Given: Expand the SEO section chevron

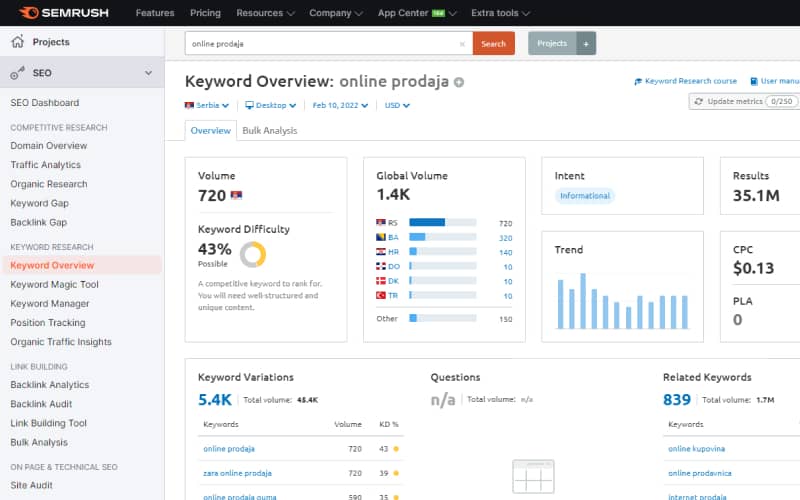Looking at the screenshot, I should point(148,73).
